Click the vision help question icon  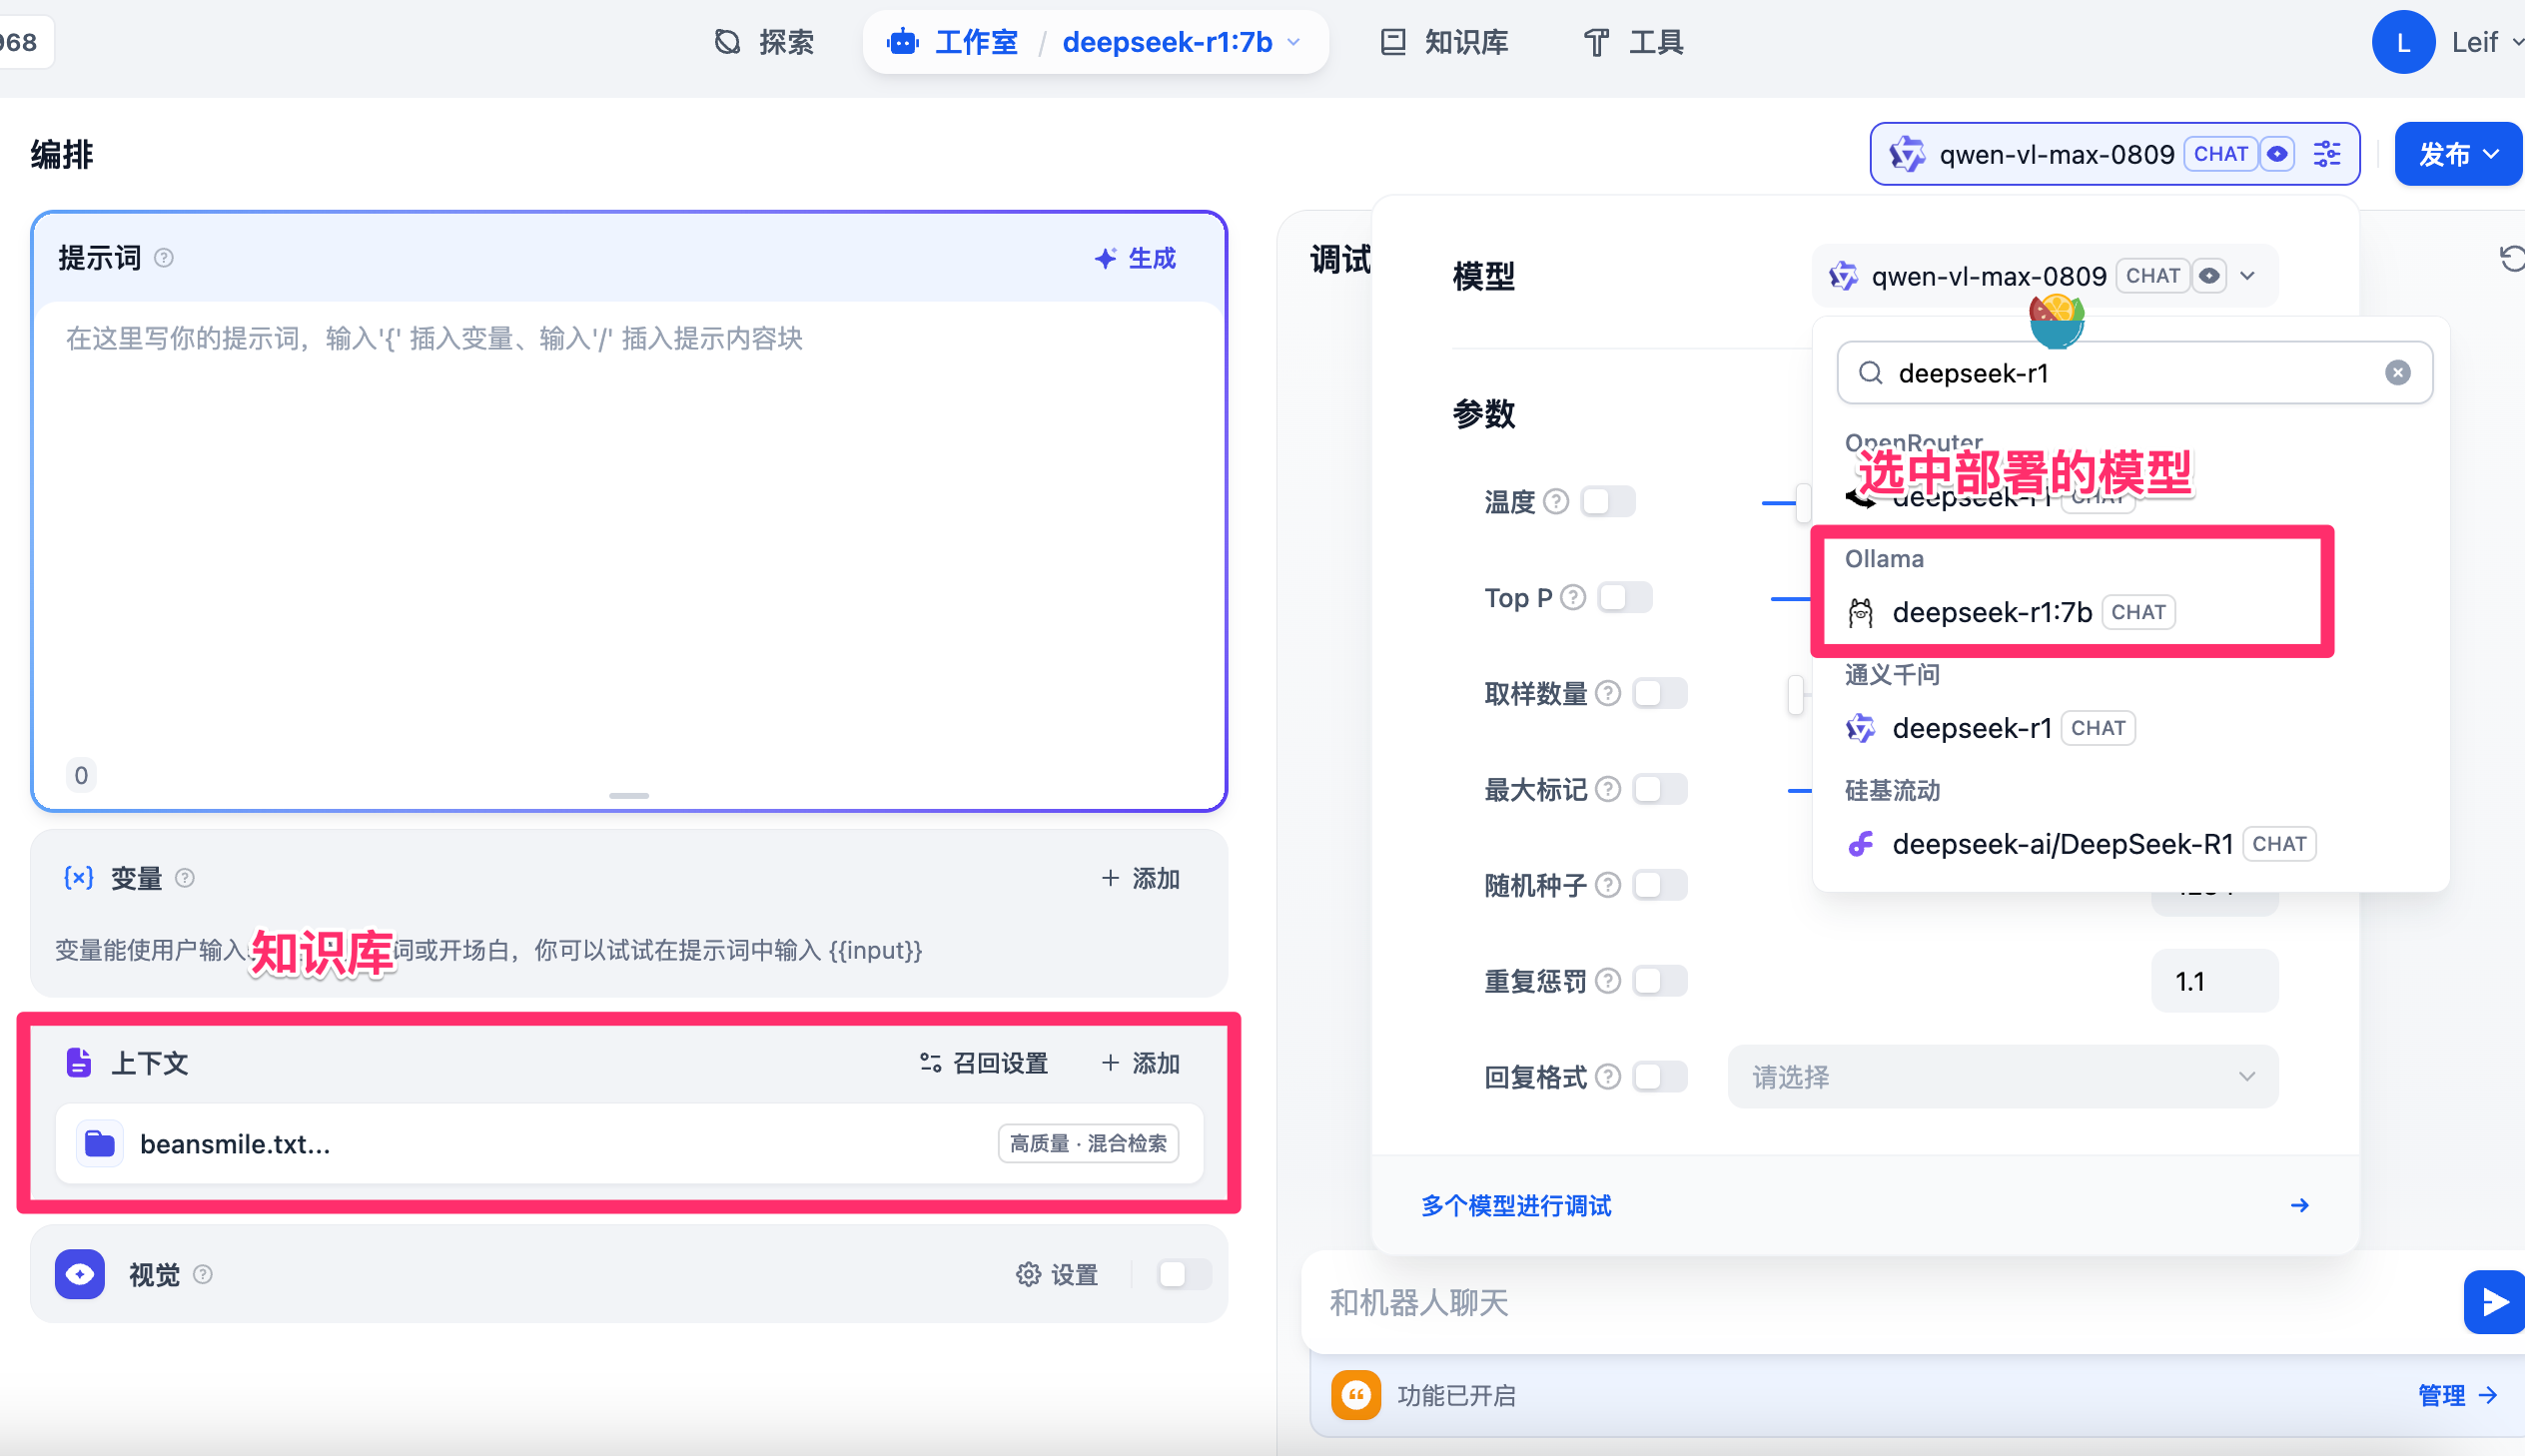[x=203, y=1274]
